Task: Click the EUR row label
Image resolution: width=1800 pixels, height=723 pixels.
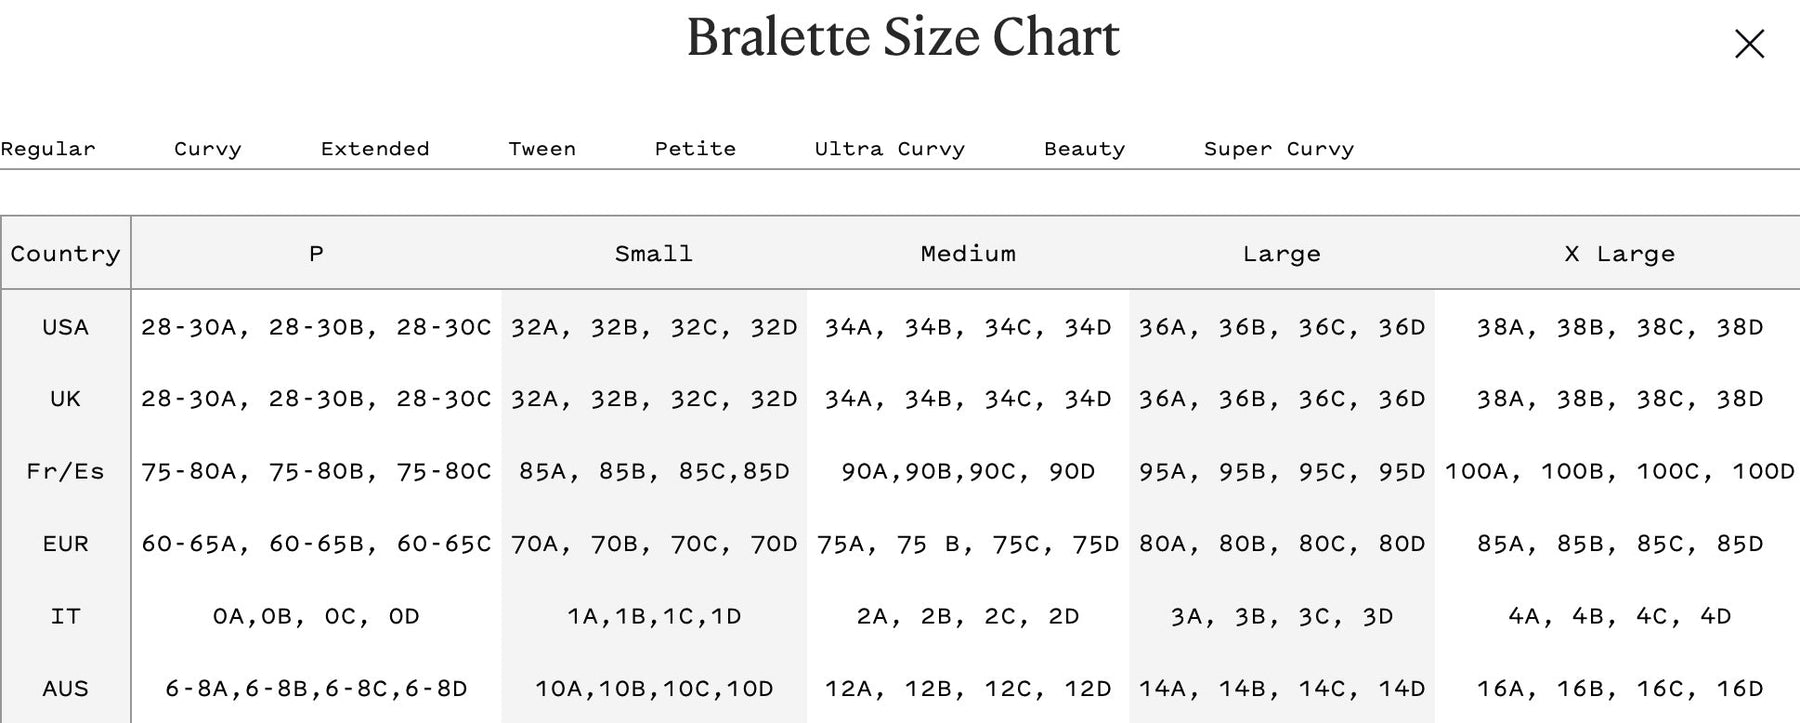Action: click(65, 544)
